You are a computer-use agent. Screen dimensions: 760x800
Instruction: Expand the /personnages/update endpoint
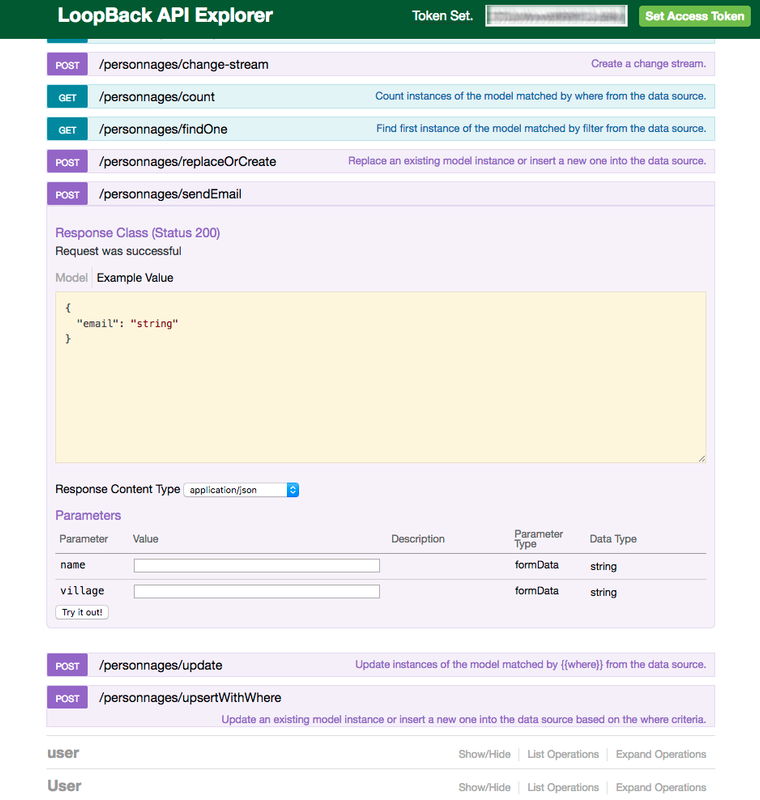pyautogui.click(x=161, y=665)
